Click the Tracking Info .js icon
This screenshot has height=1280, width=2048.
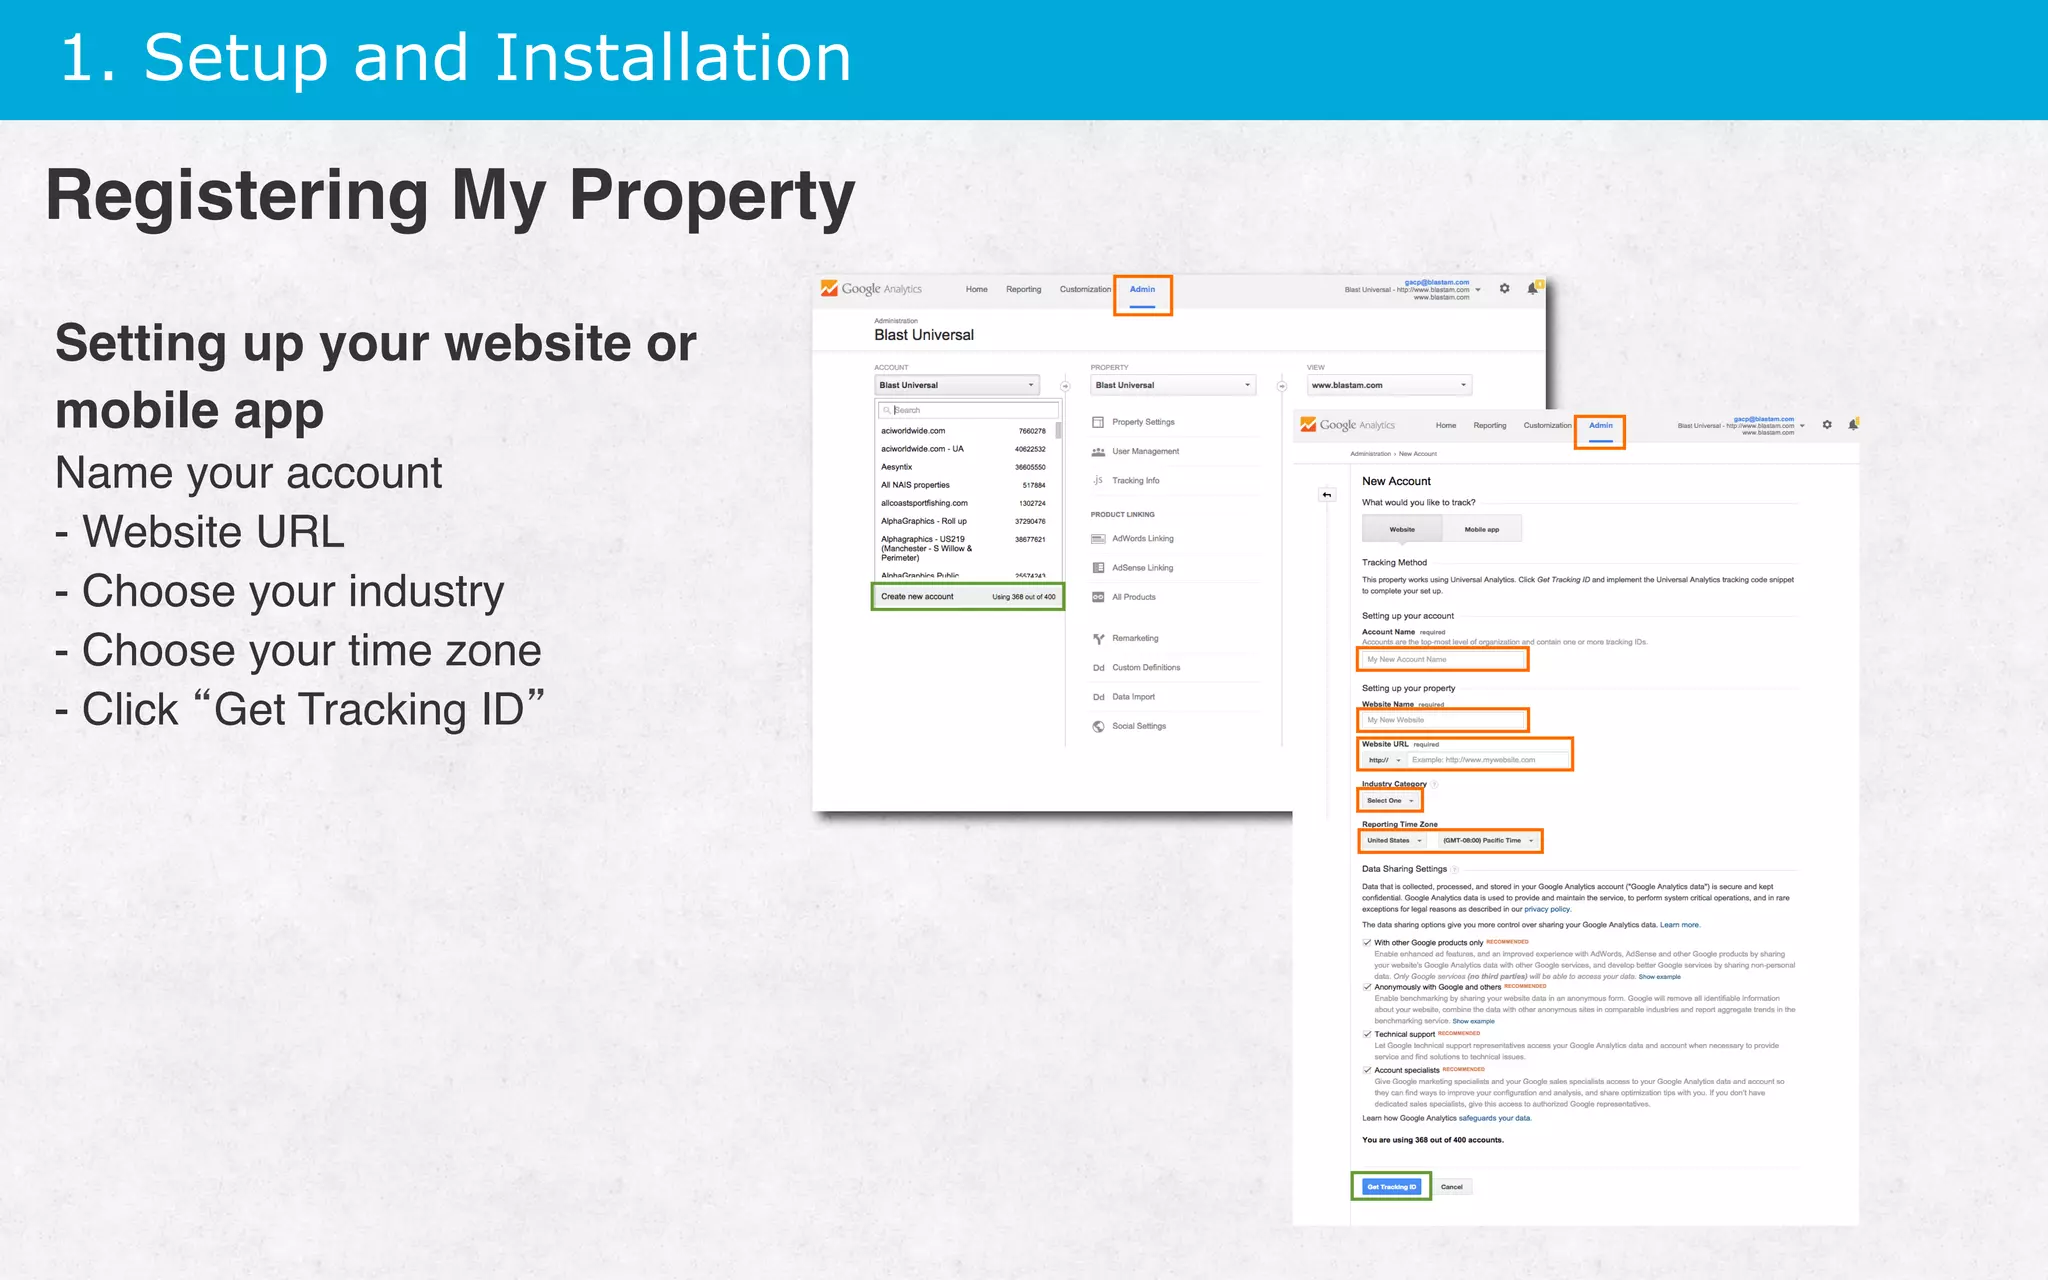1098,481
